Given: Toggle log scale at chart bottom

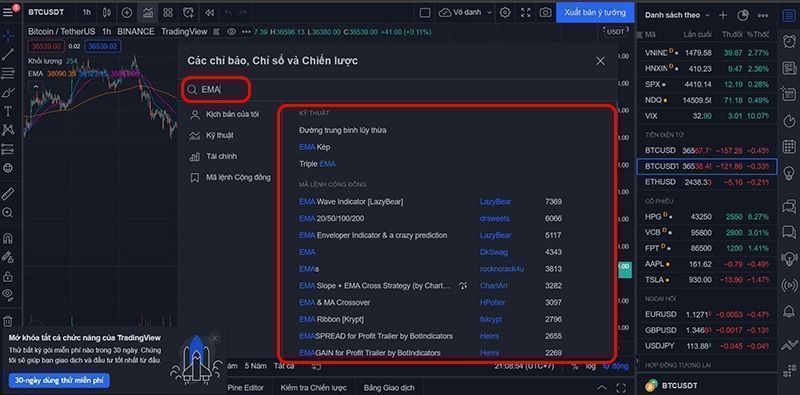Looking at the screenshot, I should 590,366.
